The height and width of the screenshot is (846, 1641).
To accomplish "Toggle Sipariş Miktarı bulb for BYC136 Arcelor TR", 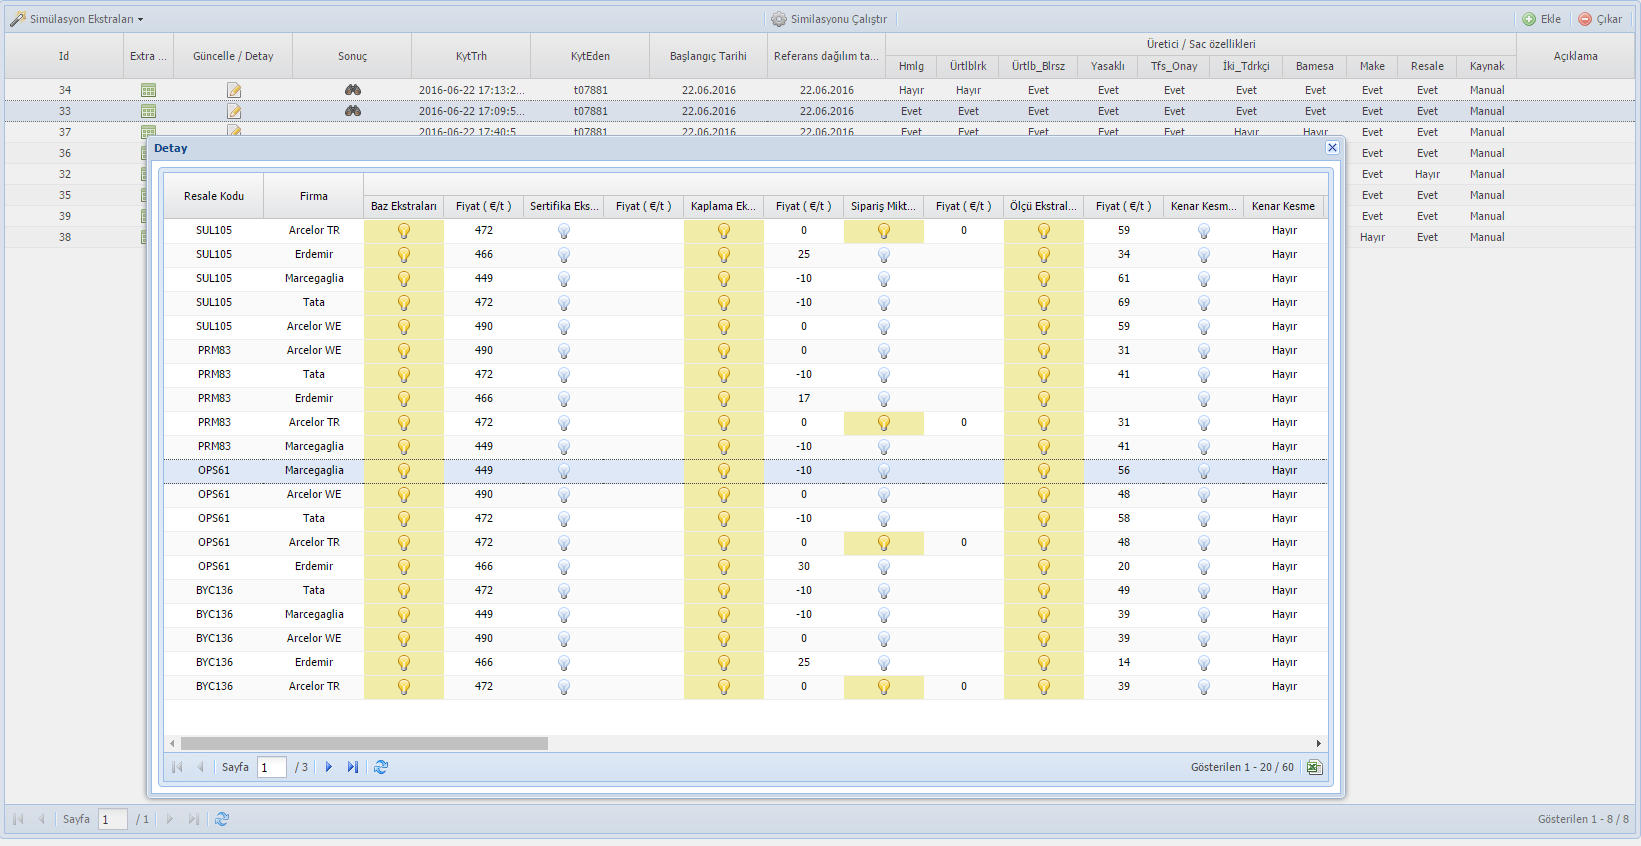I will pyautogui.click(x=884, y=686).
